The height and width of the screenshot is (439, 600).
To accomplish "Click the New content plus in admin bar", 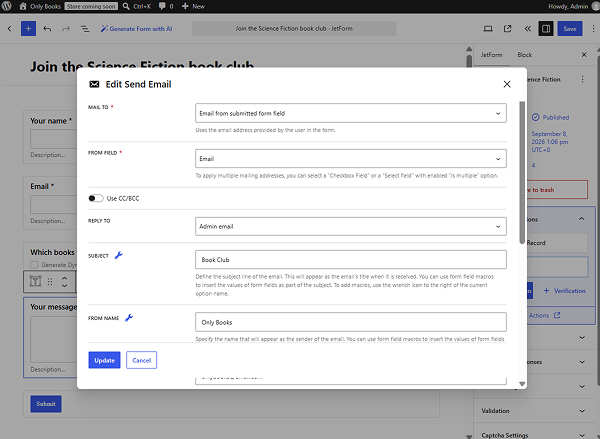I will point(193,6).
